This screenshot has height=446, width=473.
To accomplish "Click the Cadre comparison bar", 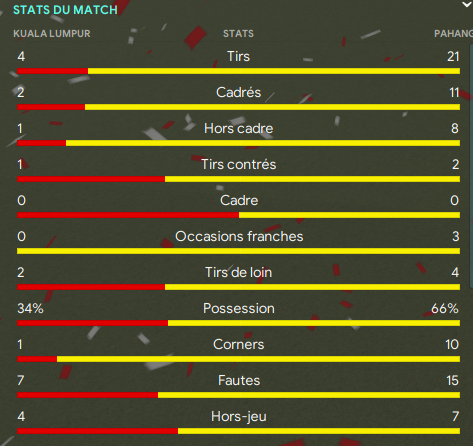I will tap(239, 215).
